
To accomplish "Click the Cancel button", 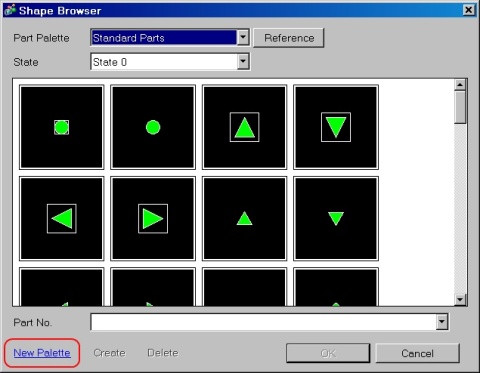I will click(417, 353).
